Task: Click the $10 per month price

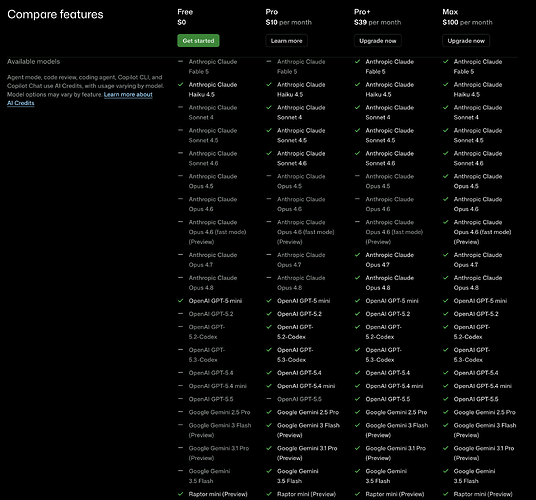Action: tap(289, 23)
